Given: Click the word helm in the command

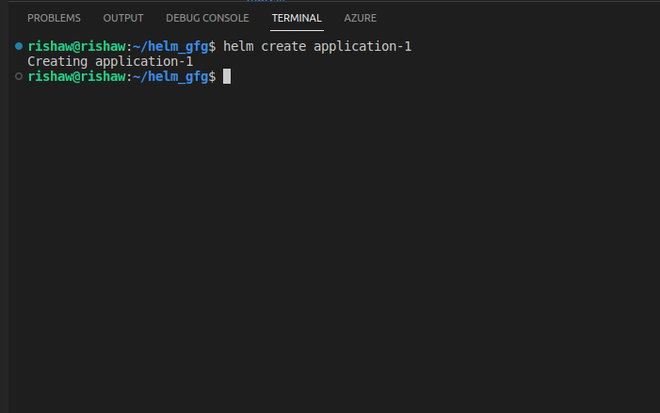Looking at the screenshot, I should tap(238, 46).
